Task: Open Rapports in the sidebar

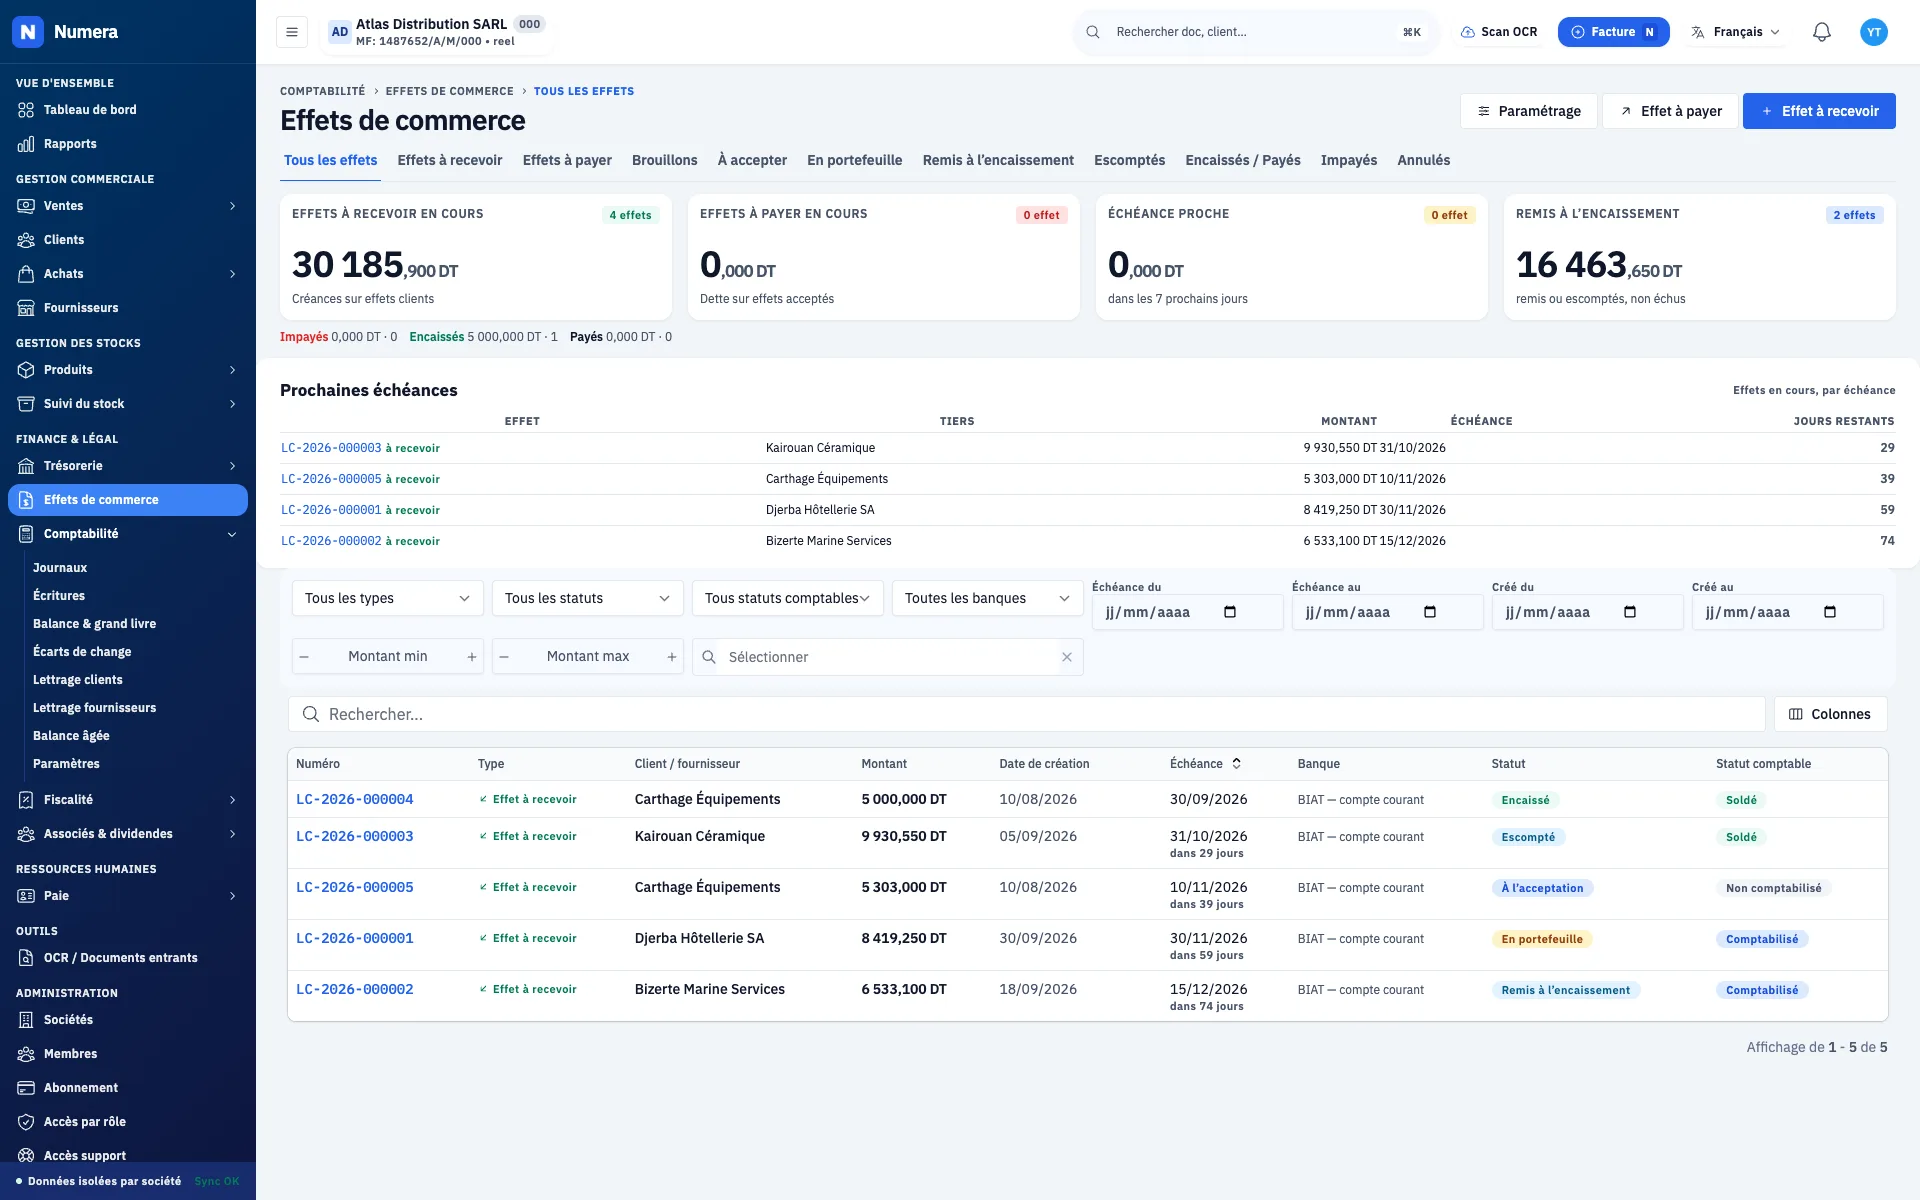Action: click(x=128, y=144)
